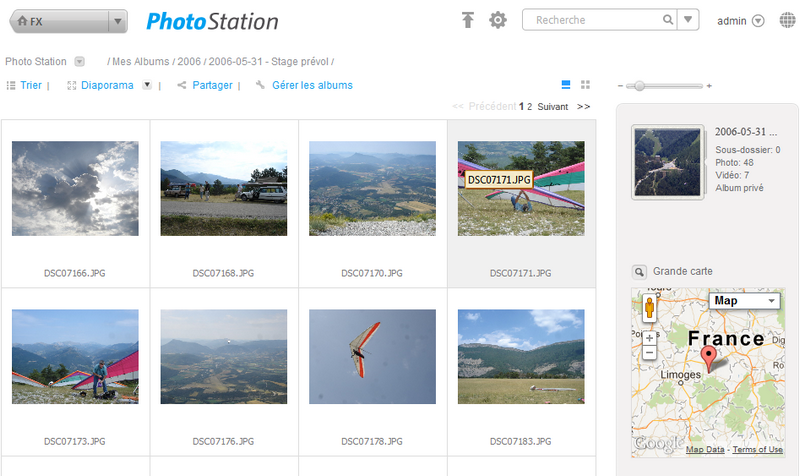The height and width of the screenshot is (476, 800).
Task: Open DSC07178.JPG flying glider thumbnail
Action: click(x=372, y=357)
